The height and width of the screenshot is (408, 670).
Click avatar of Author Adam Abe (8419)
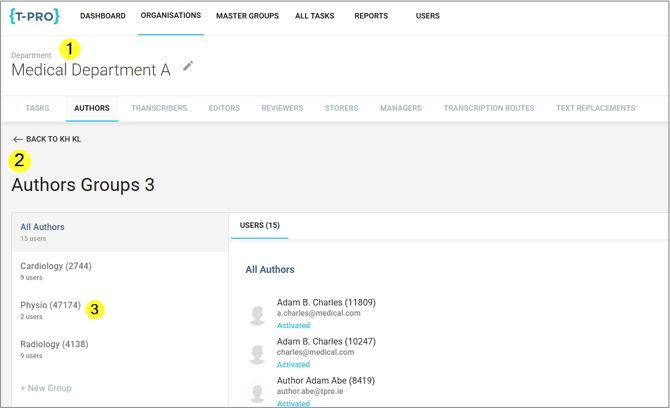click(x=257, y=391)
